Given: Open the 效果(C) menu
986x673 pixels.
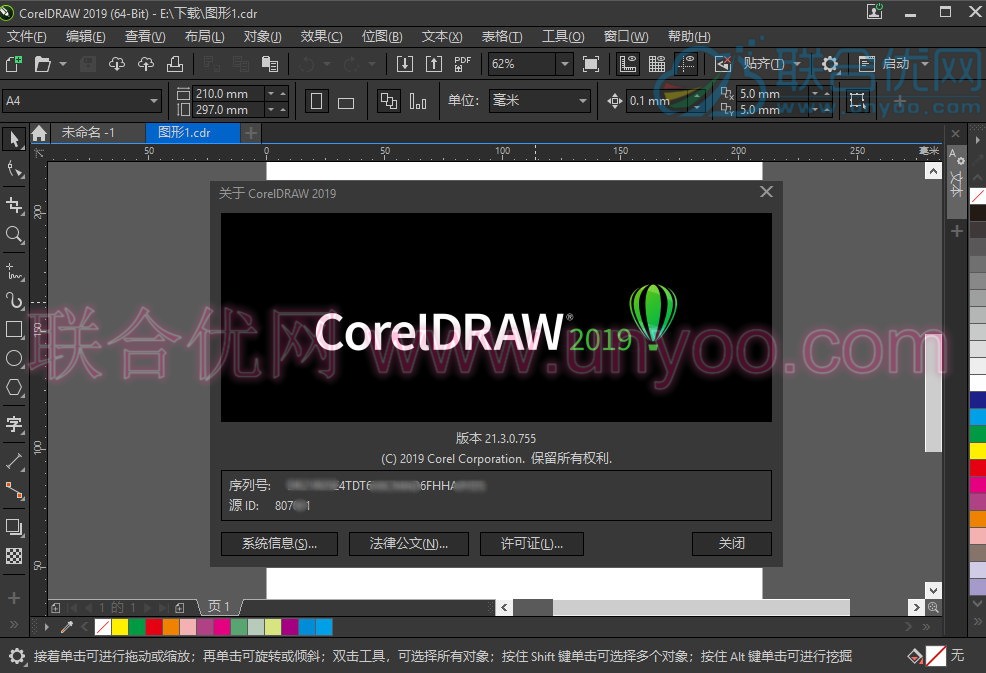Looking at the screenshot, I should 321,36.
